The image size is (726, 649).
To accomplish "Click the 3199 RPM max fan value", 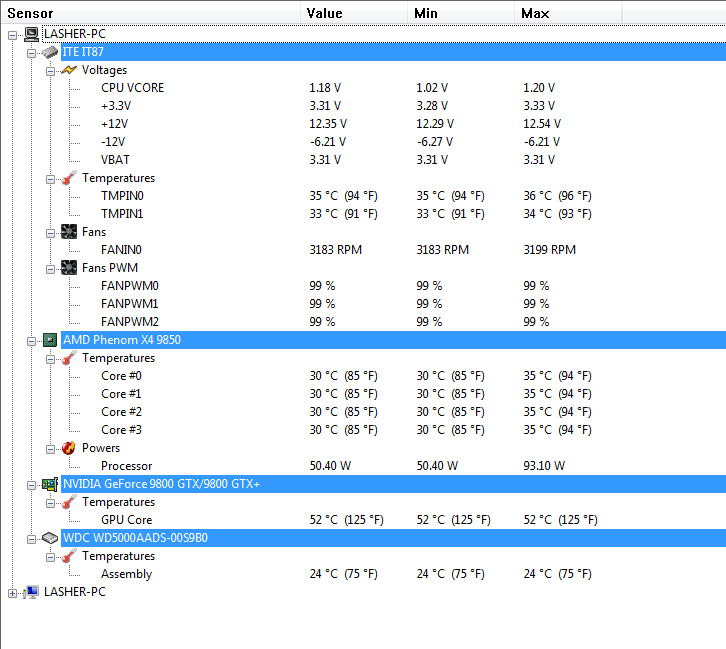I will pos(550,250).
